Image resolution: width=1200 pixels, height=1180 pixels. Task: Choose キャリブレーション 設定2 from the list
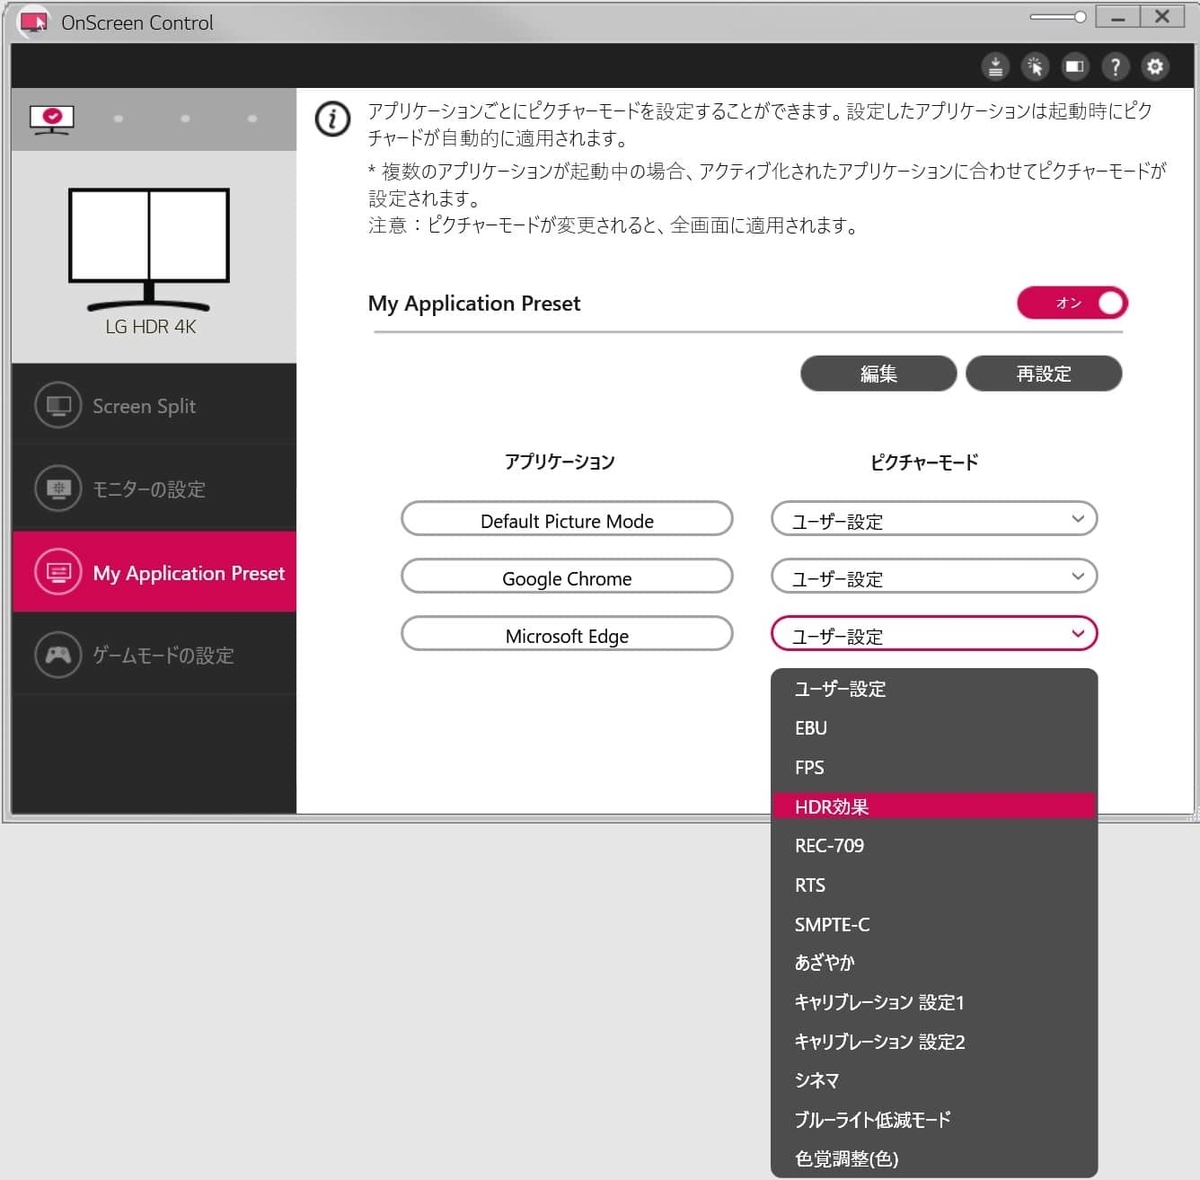pos(934,1041)
